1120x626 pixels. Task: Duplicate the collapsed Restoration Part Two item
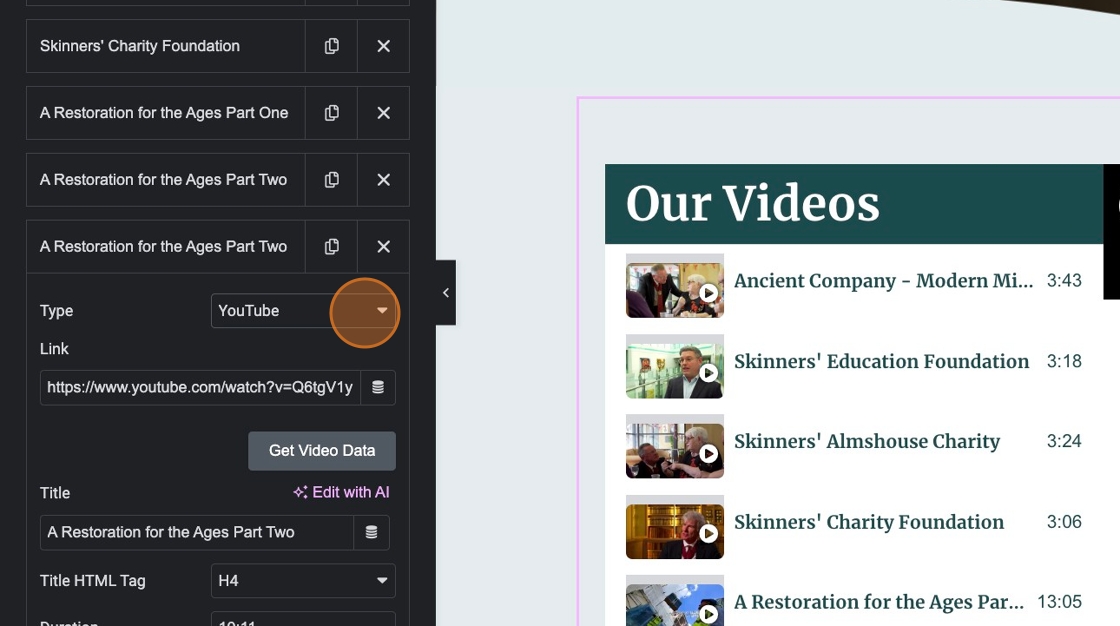[331, 180]
